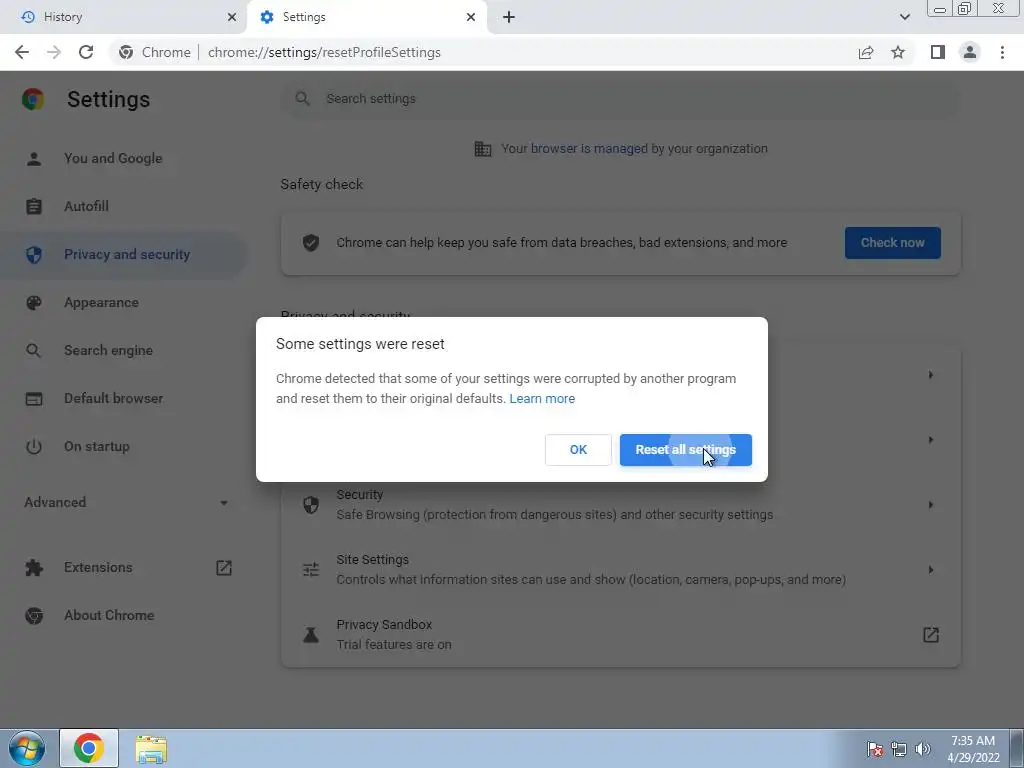Screen dimensions: 1024x768
Task: Open the Privacy Sandbox row
Action: 620,635
